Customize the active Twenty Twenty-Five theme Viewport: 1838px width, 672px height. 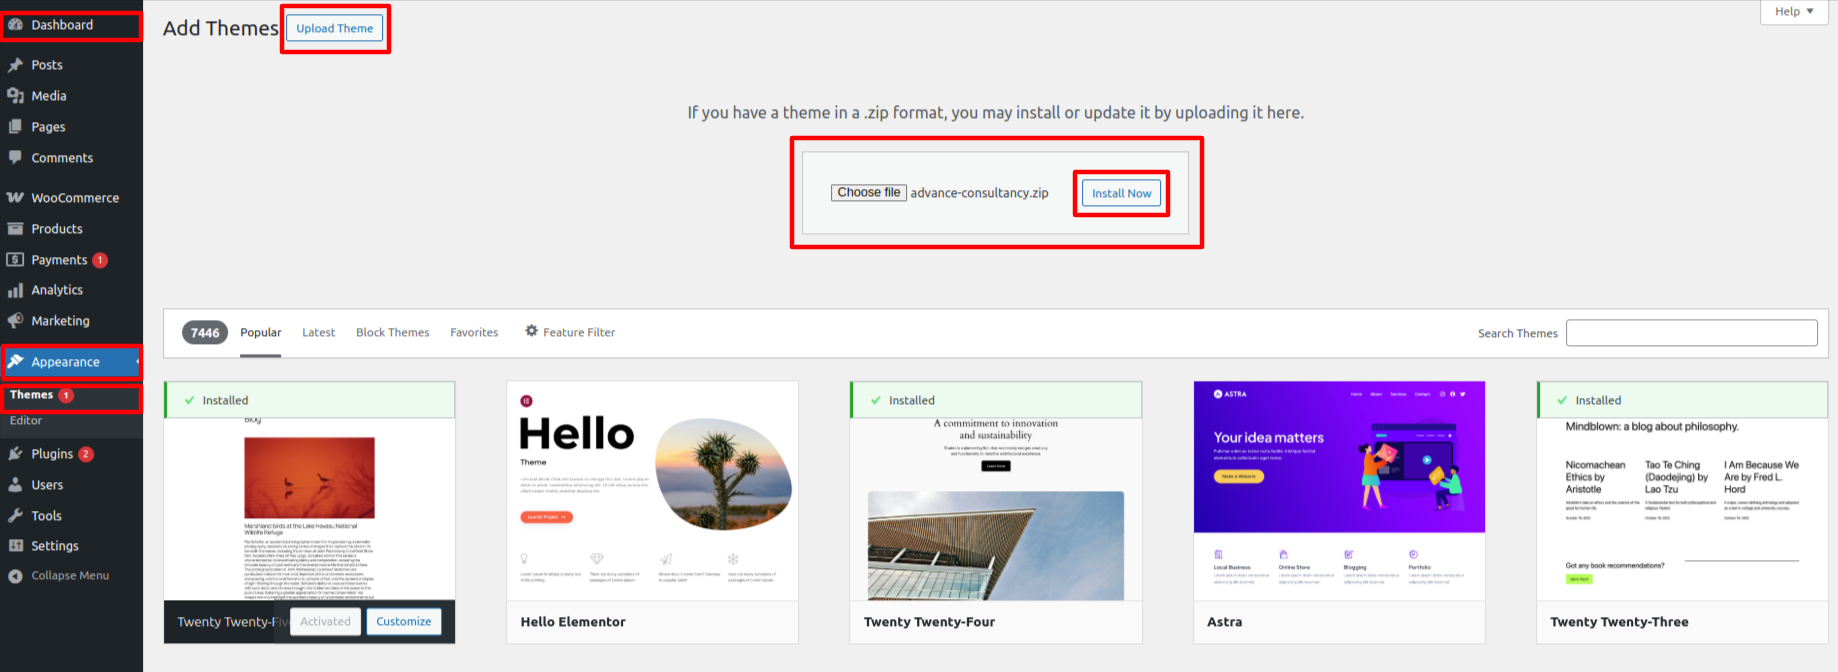click(x=403, y=622)
